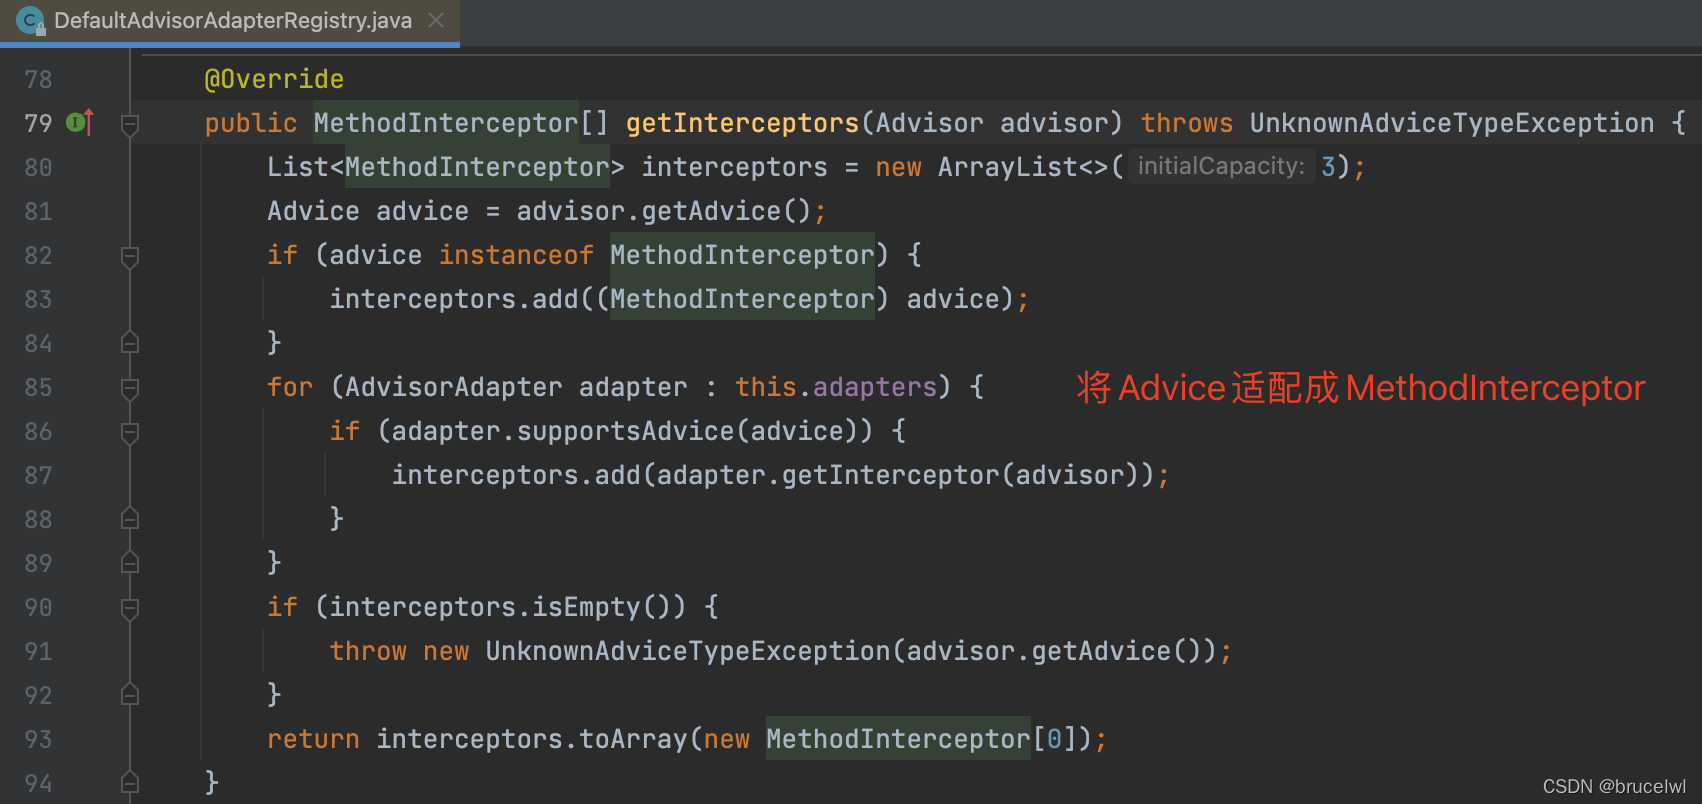
Task: Collapse the getInterceptors method fold on line 79
Action: click(x=129, y=124)
